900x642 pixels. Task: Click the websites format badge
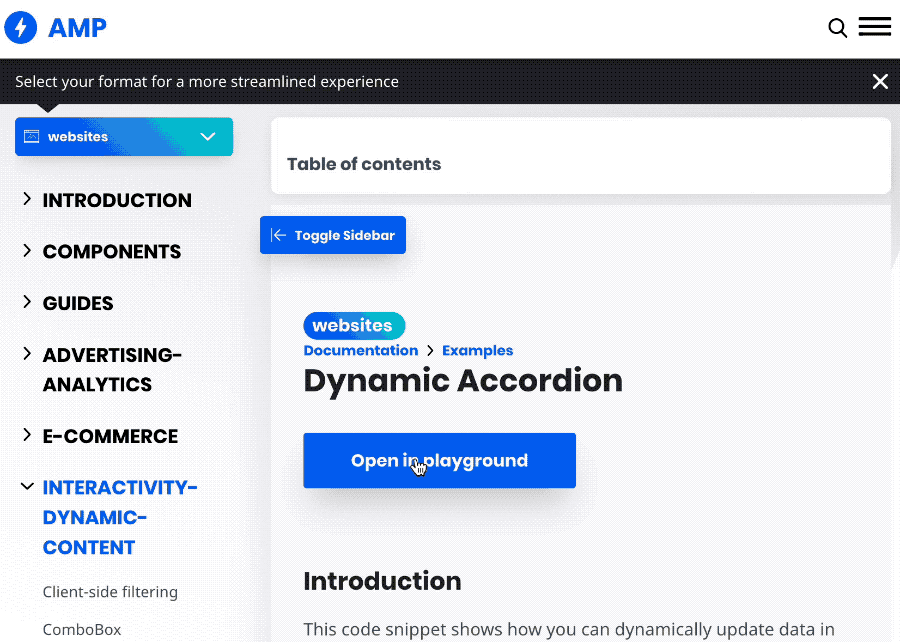pyautogui.click(x=354, y=325)
